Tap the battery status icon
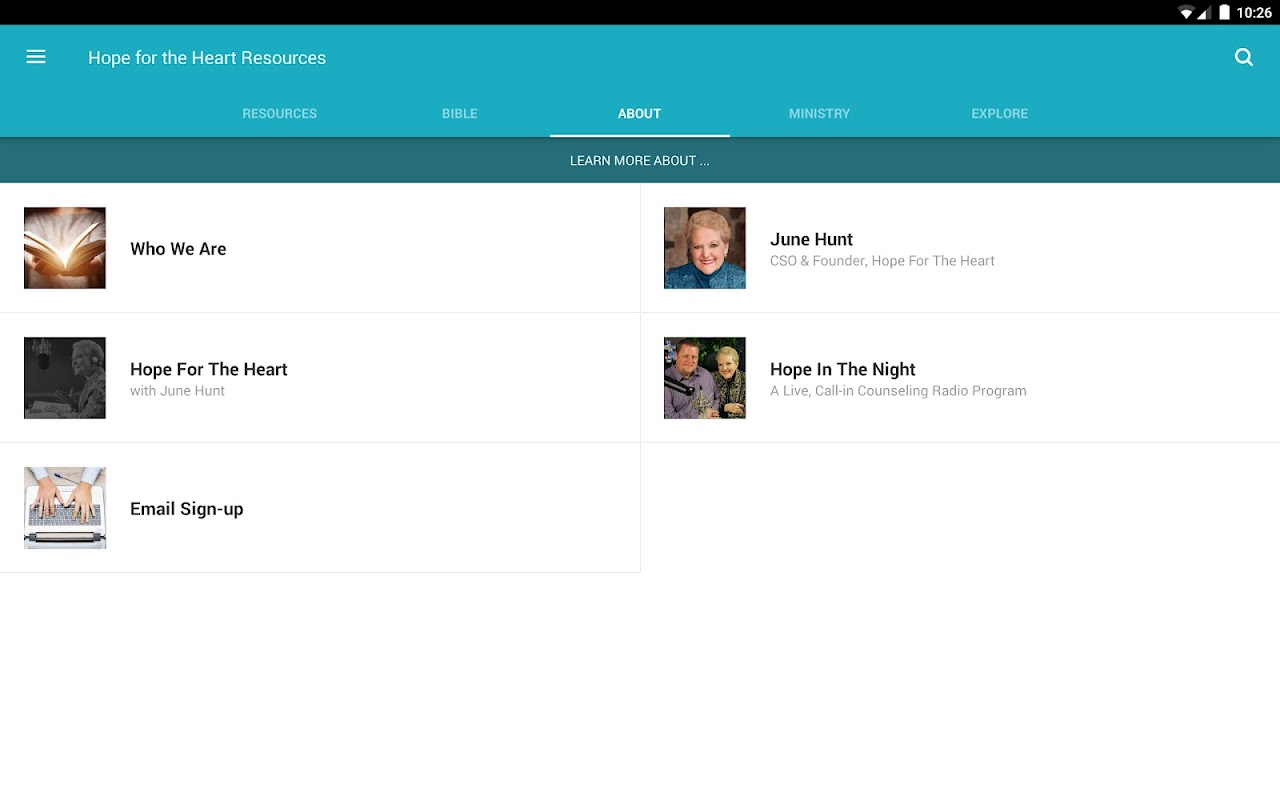 1224,12
